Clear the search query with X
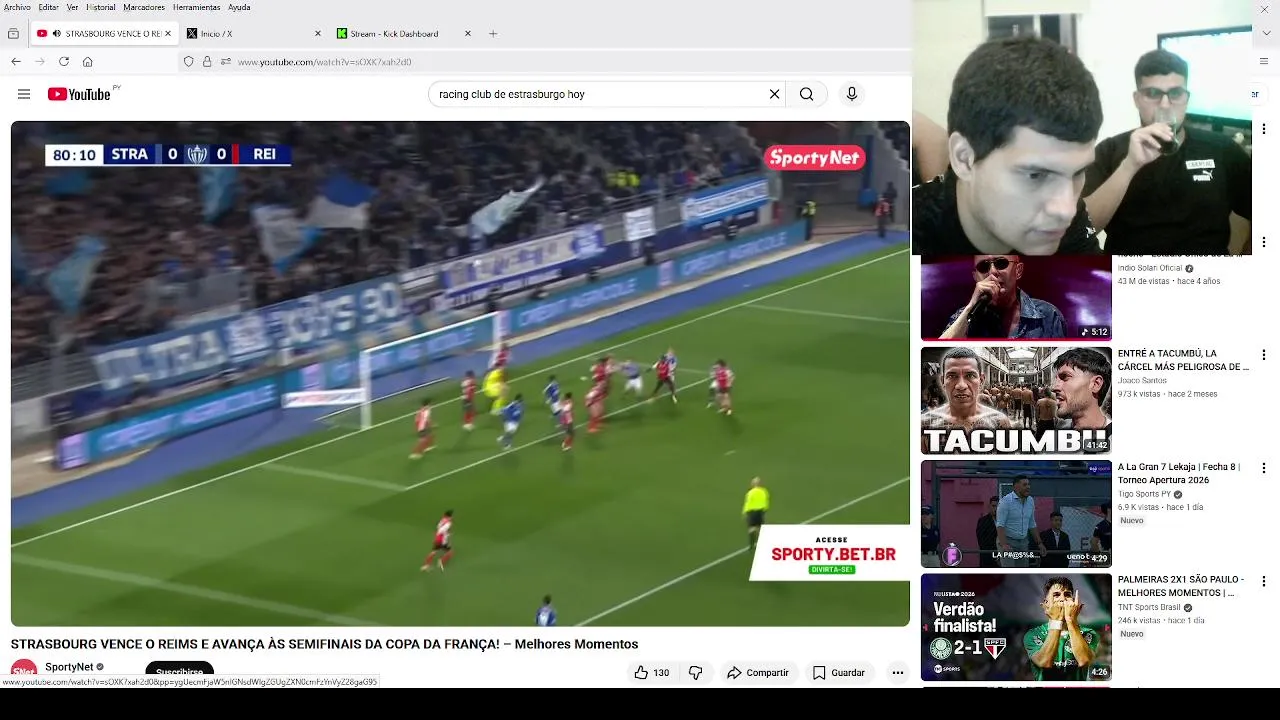 click(774, 94)
